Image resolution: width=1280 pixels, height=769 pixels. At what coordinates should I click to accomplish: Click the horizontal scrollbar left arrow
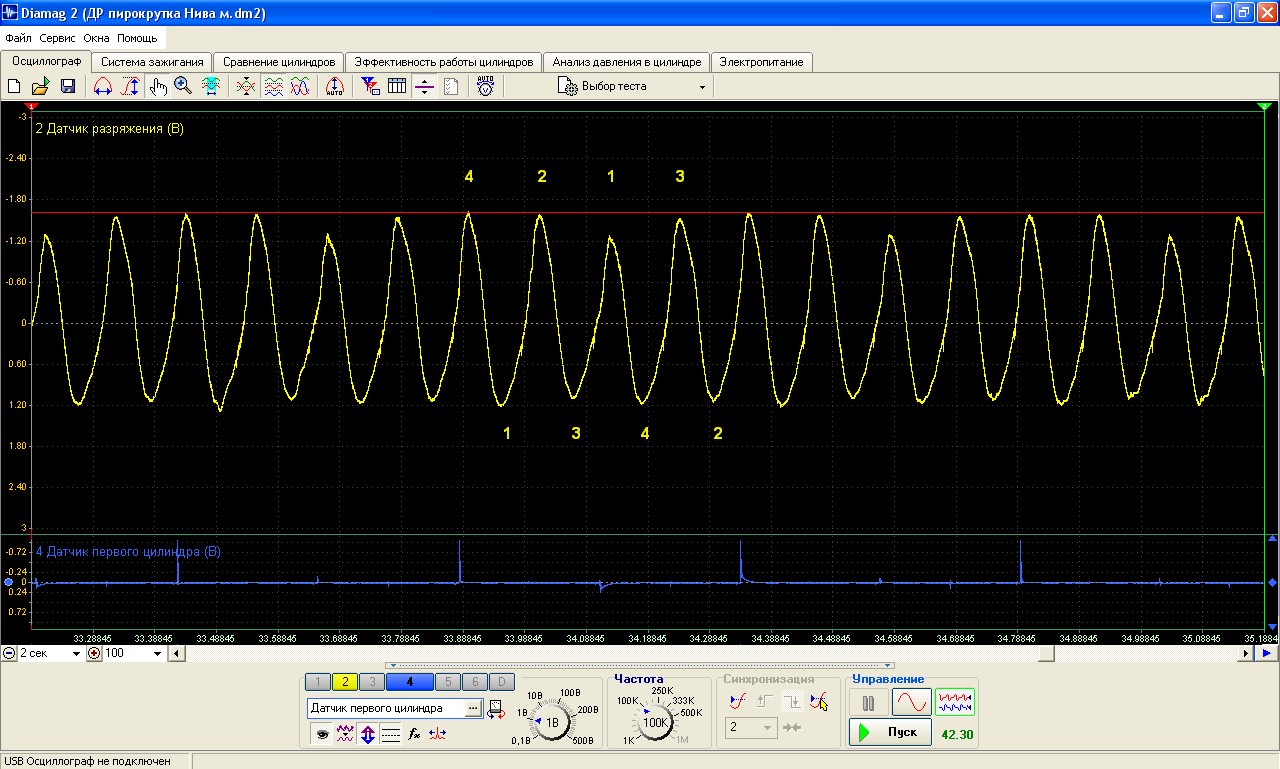point(176,653)
